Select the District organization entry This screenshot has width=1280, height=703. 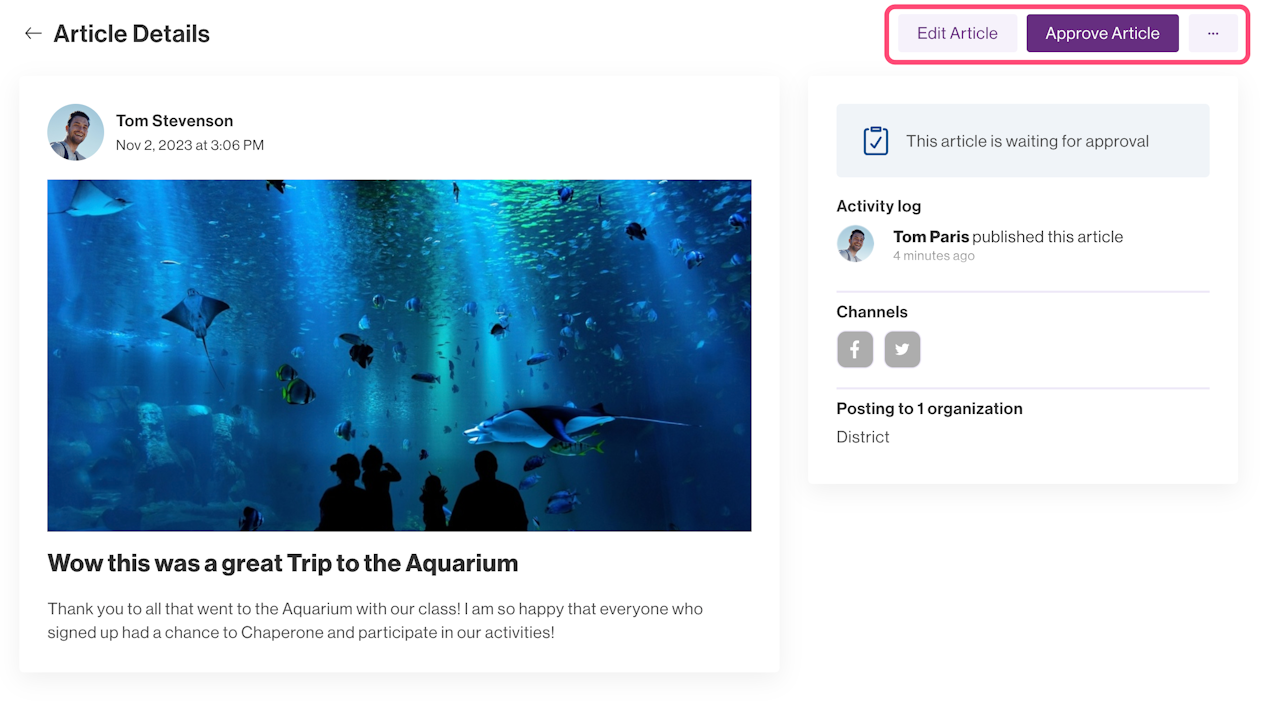(863, 437)
